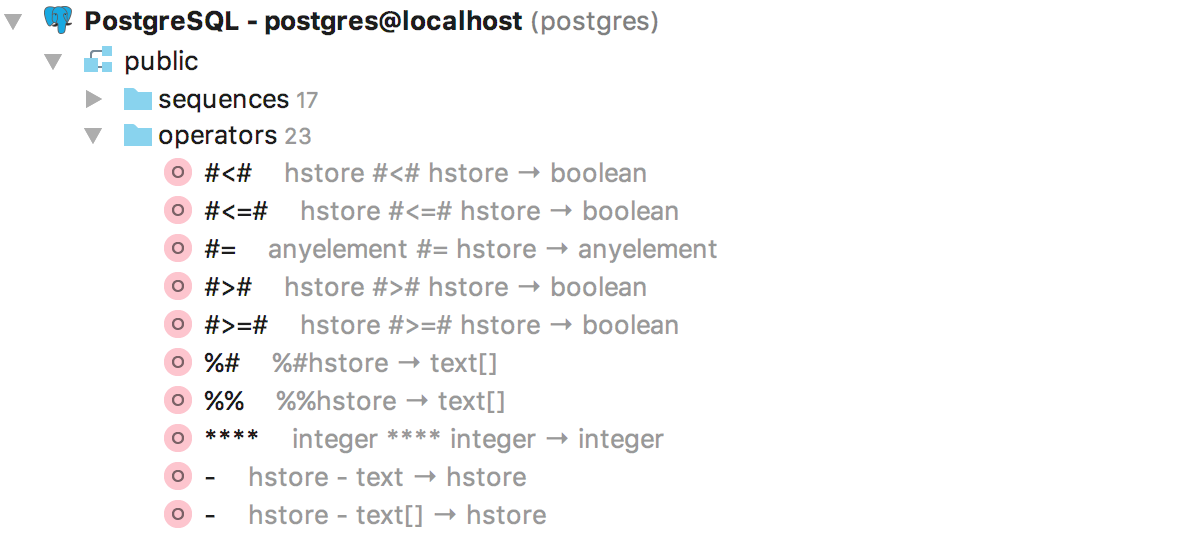Collapse the PostgreSQL datasource node arrow
Viewport: 1200px width, 534px height.
pos(14,22)
